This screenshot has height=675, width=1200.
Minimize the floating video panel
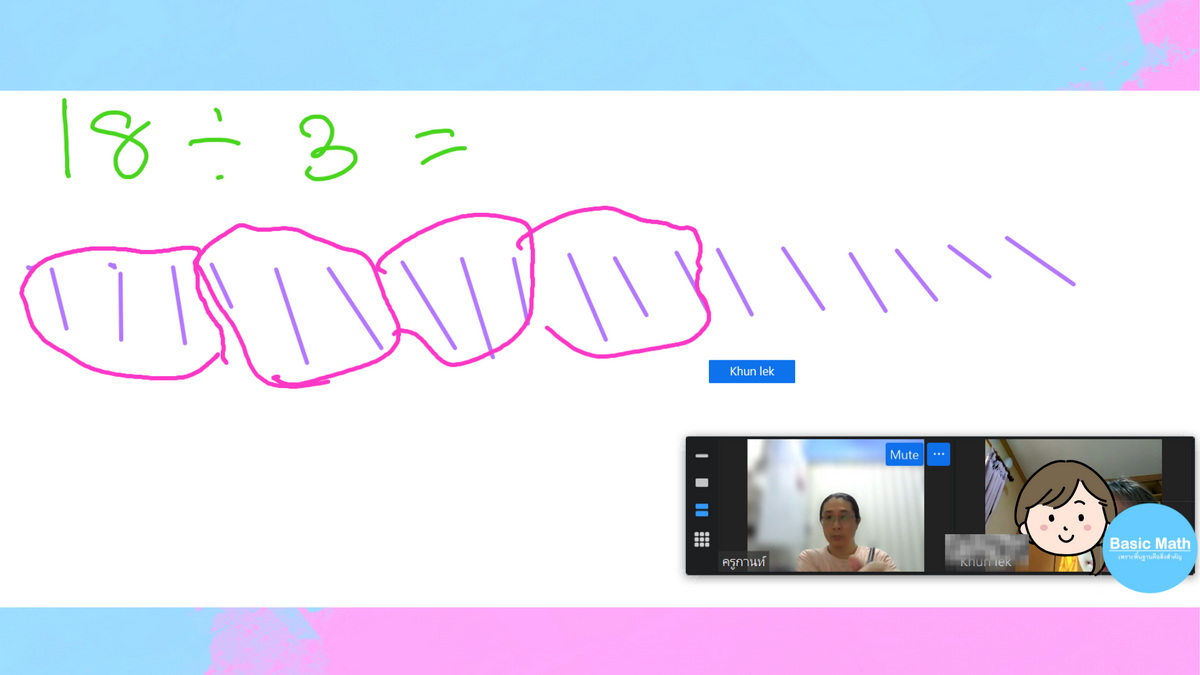tap(702, 456)
